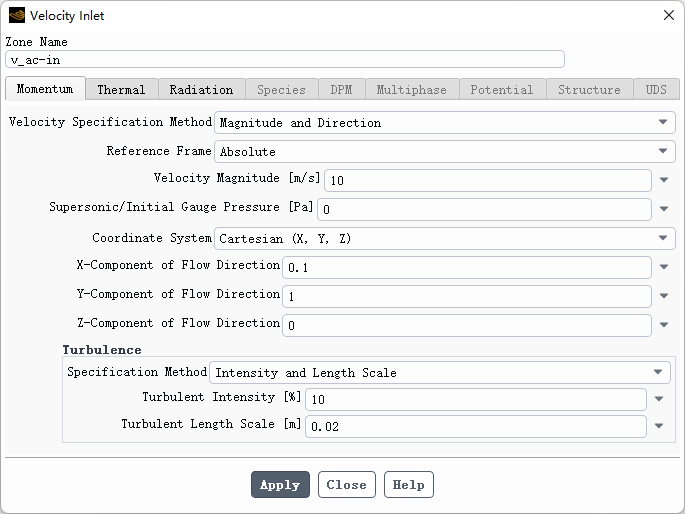Select the Momentum tab
The height and width of the screenshot is (514, 685).
pyautogui.click(x=45, y=89)
